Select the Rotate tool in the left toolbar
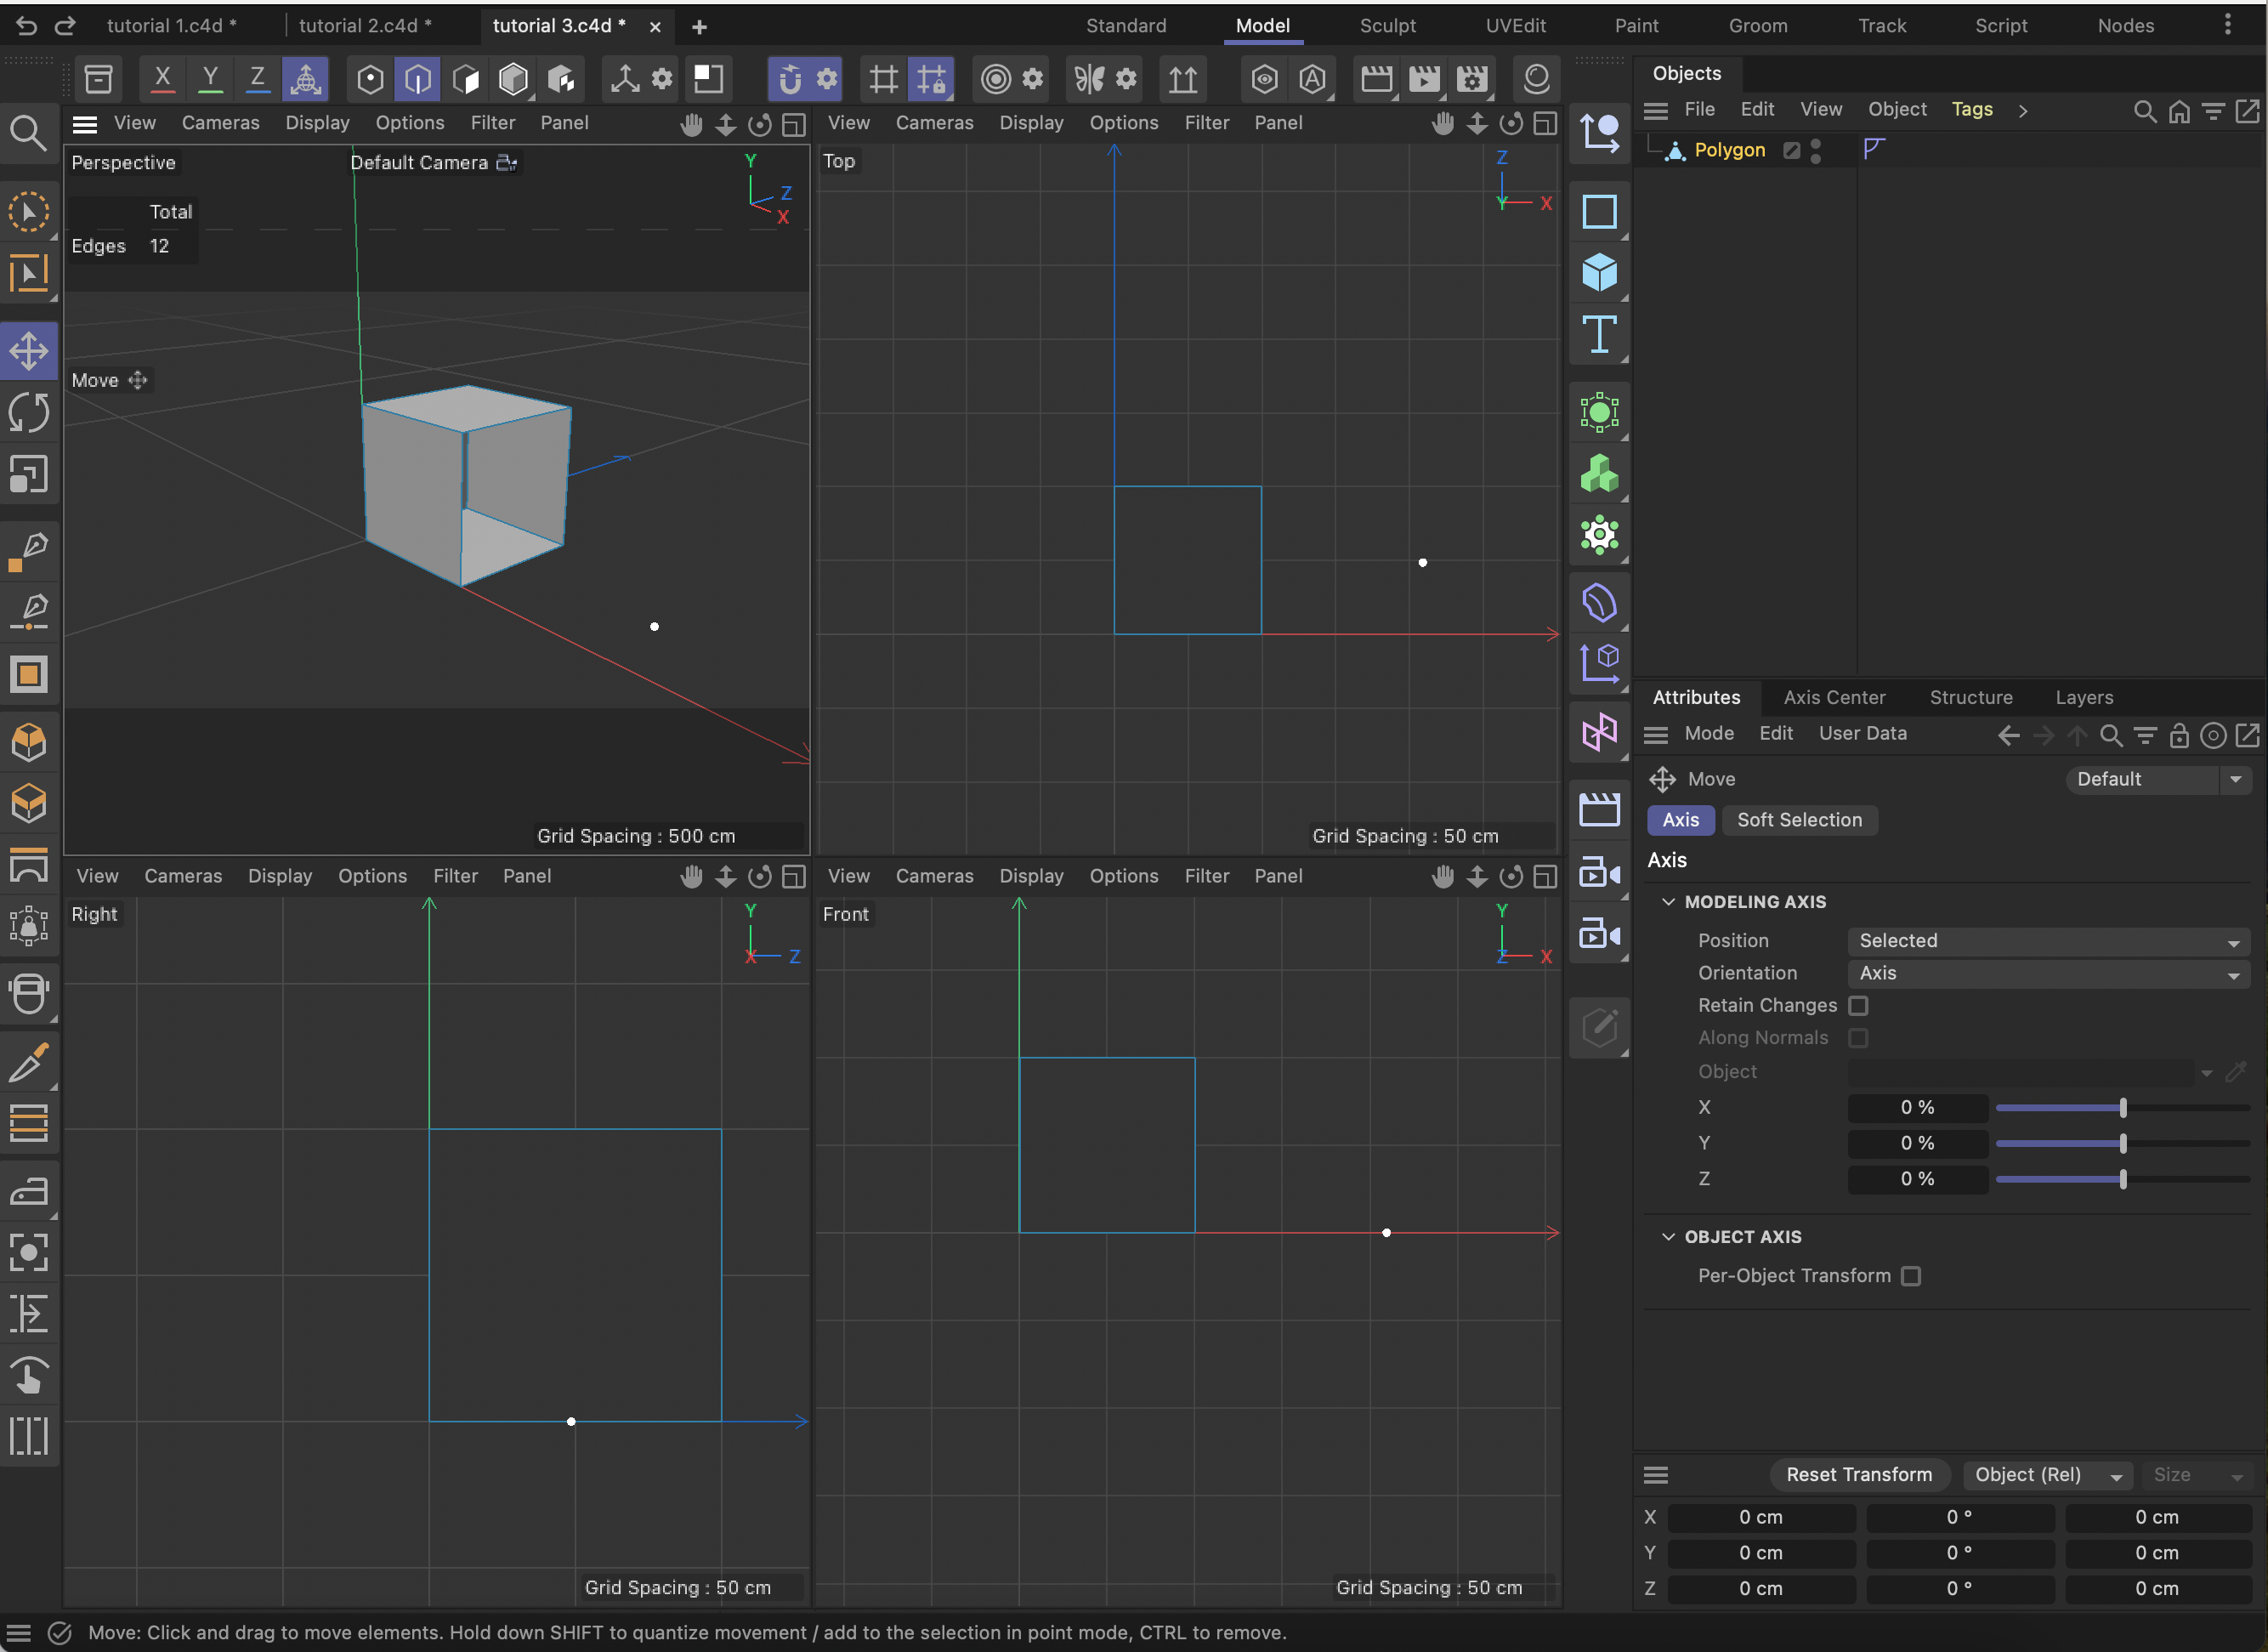This screenshot has height=1652, width=2268. point(29,412)
